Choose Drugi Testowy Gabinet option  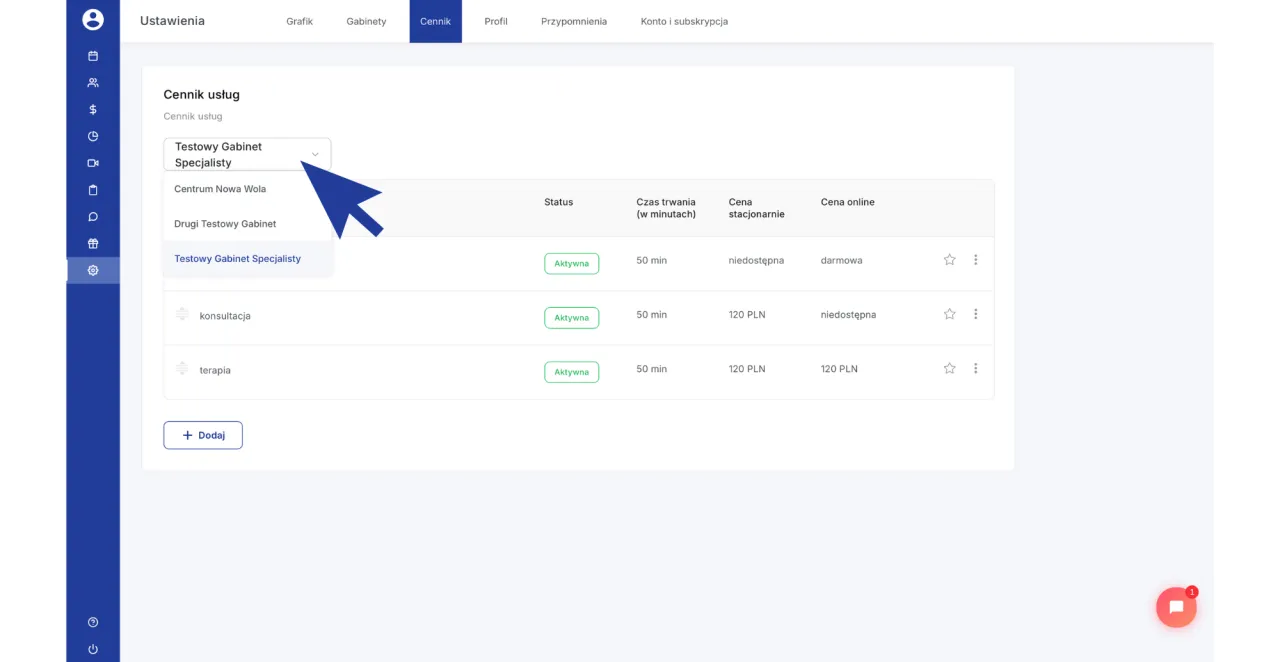[225, 224]
